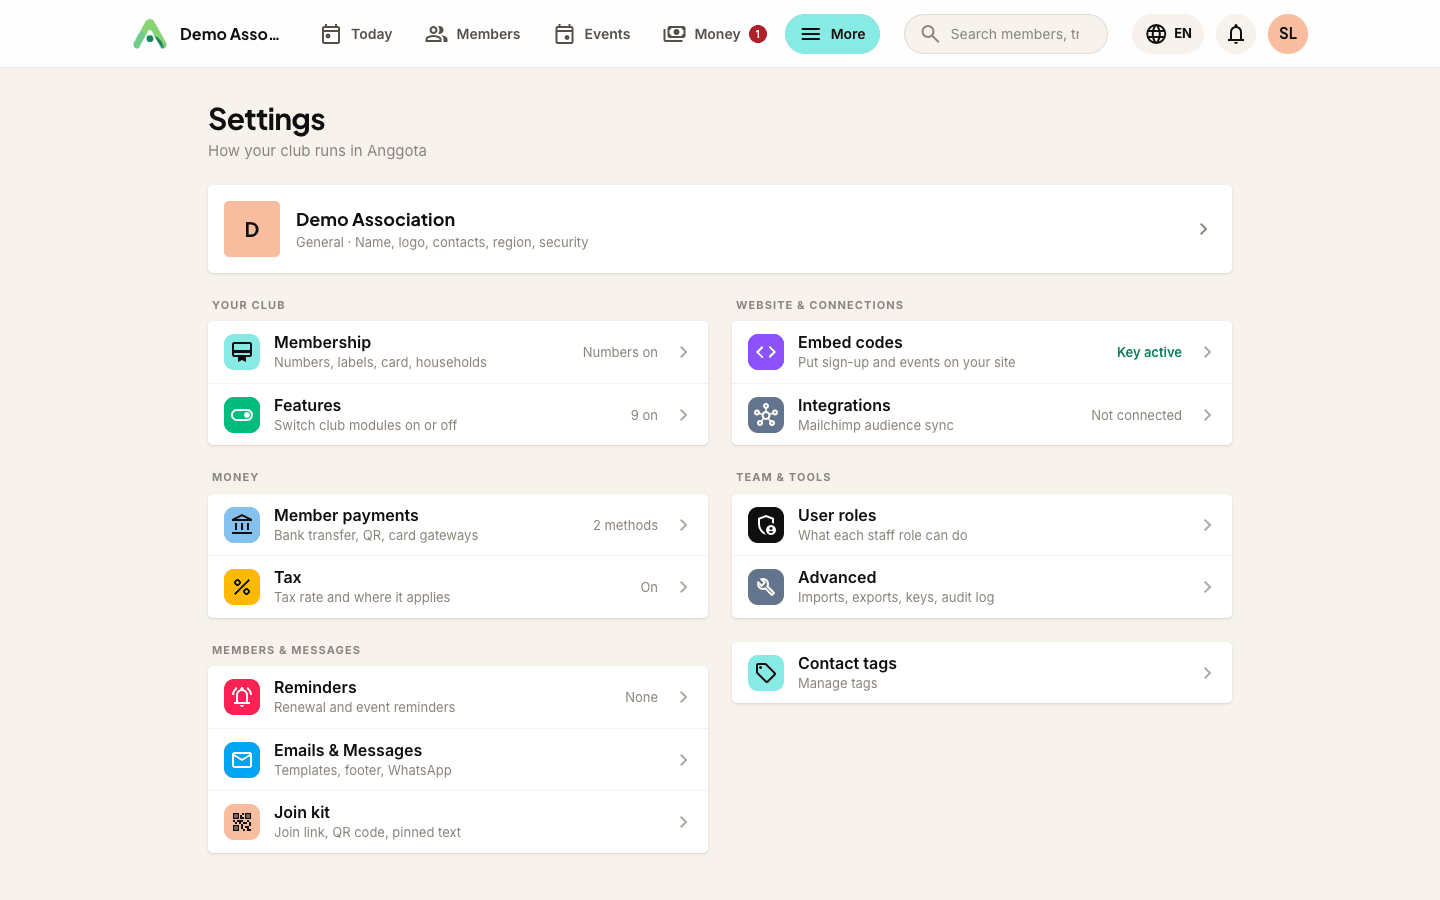Click the Features toggle icon
The height and width of the screenshot is (900, 1440).
click(242, 415)
